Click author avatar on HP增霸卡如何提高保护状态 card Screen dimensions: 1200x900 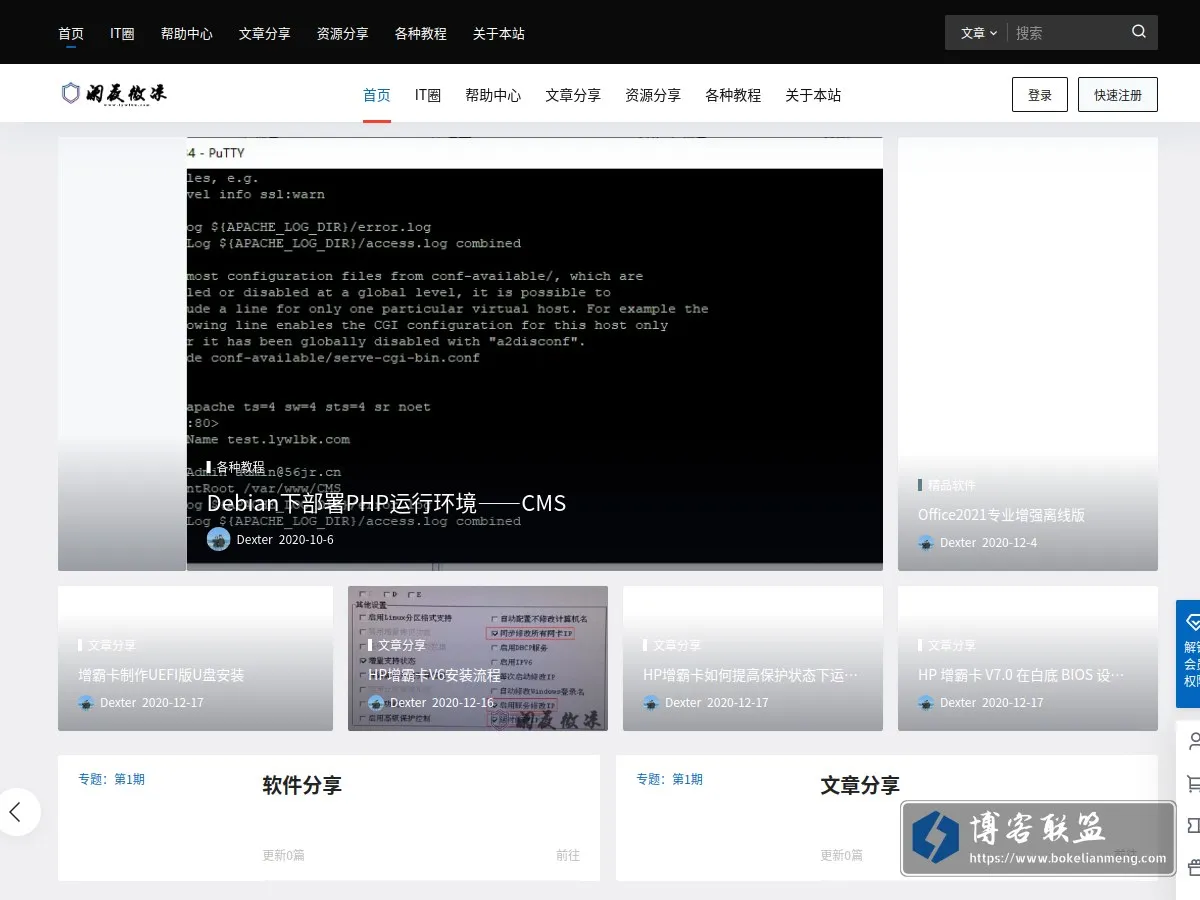click(x=651, y=703)
